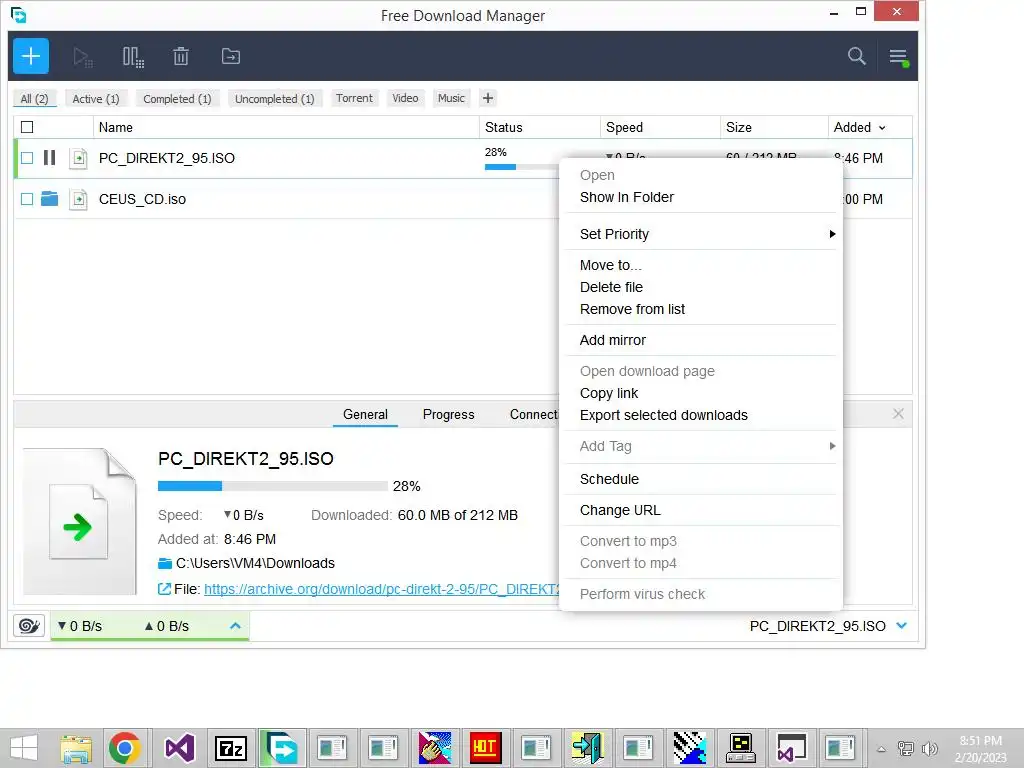Click file type icon of PC_DIREKT2_95.ISO row
Viewport: 1024px width, 768px height.
coord(78,158)
